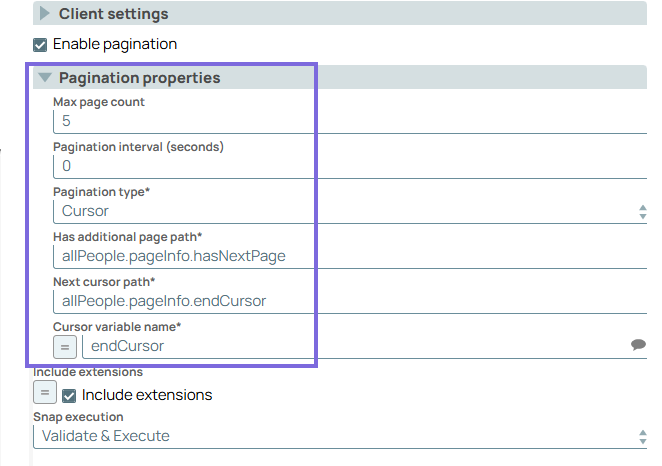Toggle expression button for Include extensions
Viewport: 662px width, 466px height.
44,394
